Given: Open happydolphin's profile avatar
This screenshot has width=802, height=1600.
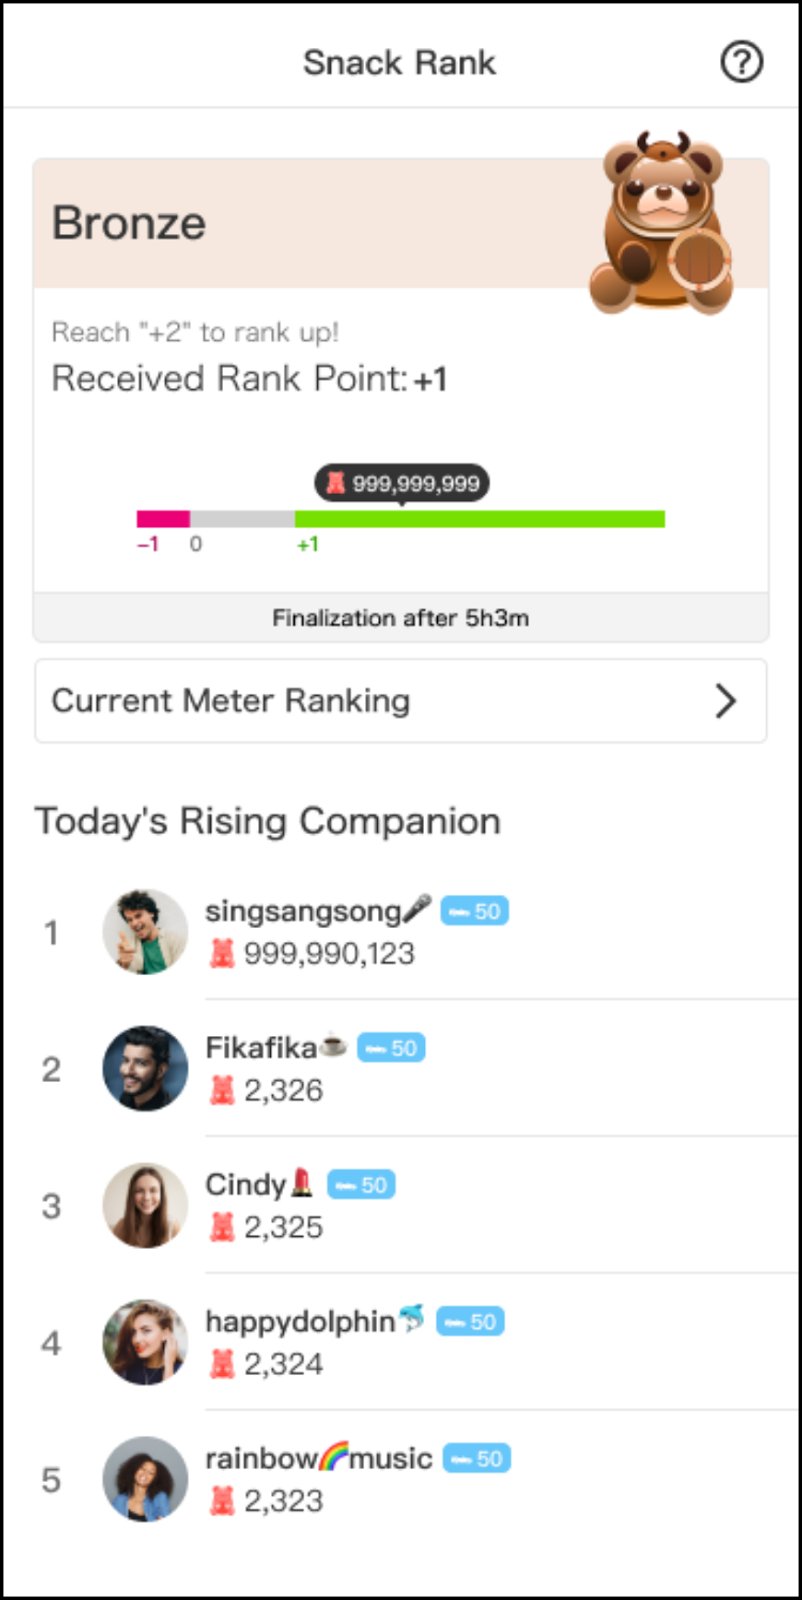Looking at the screenshot, I should tap(145, 1343).
